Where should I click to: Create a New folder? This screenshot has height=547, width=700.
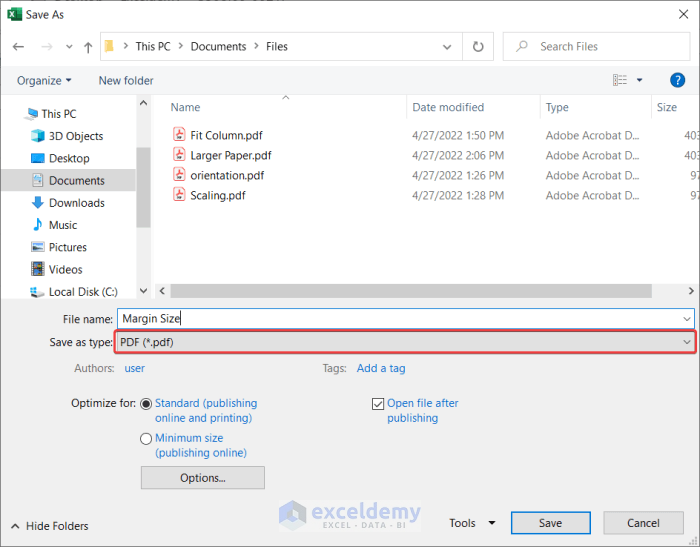point(126,80)
